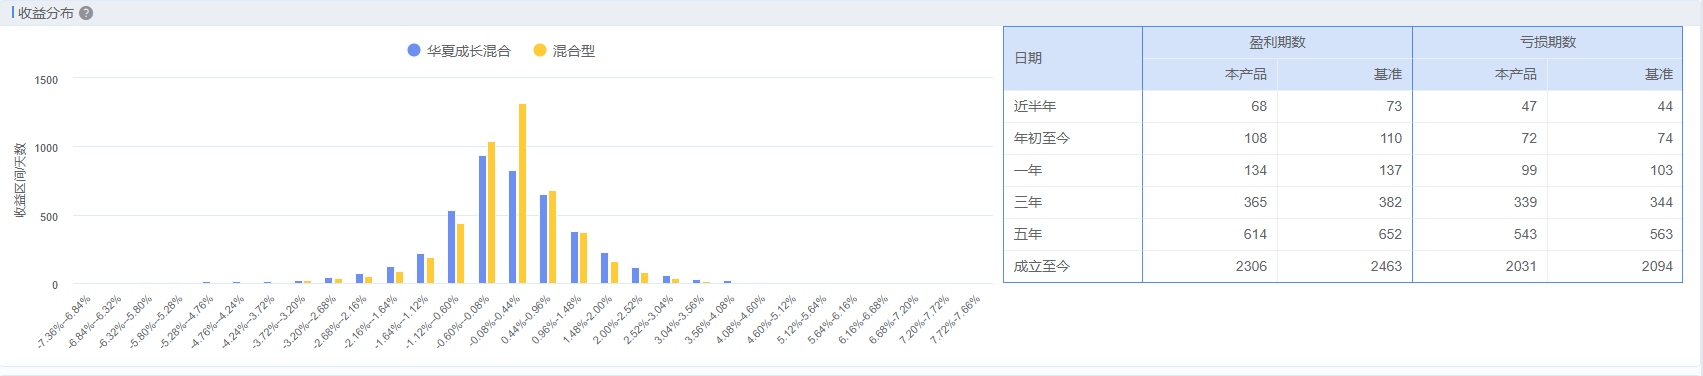Viewport: 1703px width, 376px height.
Task: Click the help icon beside 收益分布
Action: (x=86, y=13)
